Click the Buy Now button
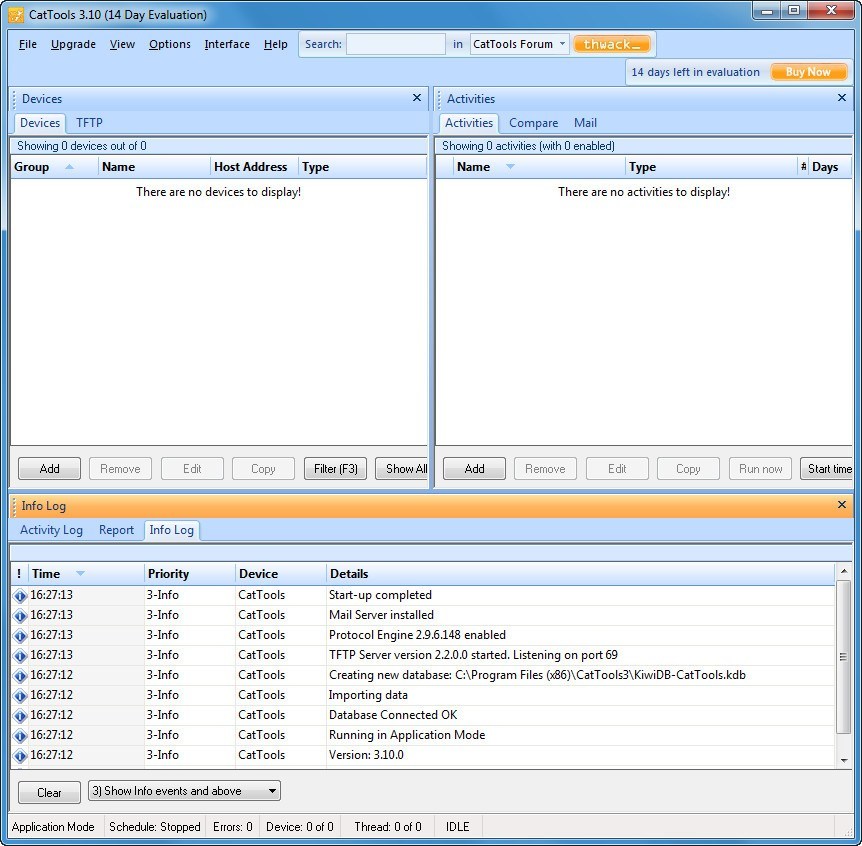The height and width of the screenshot is (846, 862). click(808, 72)
